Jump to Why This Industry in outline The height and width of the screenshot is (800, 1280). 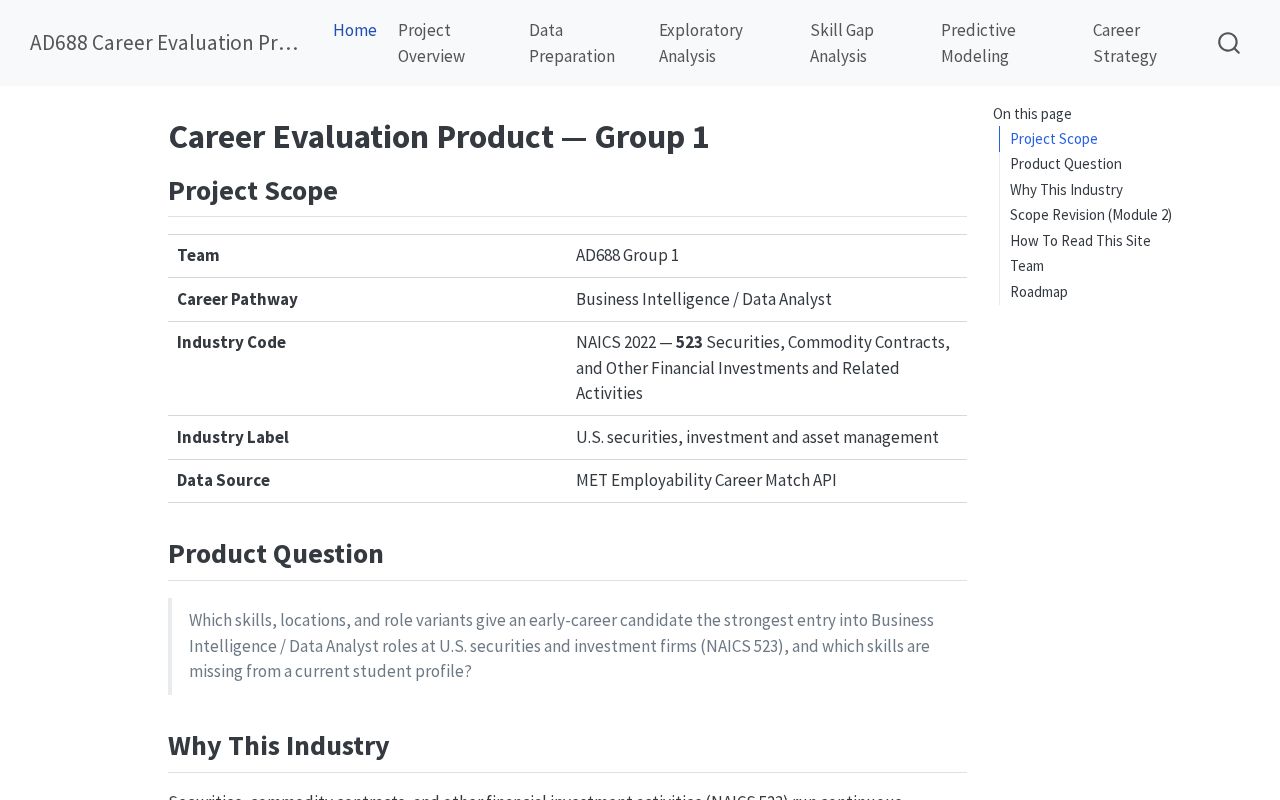point(1066,190)
